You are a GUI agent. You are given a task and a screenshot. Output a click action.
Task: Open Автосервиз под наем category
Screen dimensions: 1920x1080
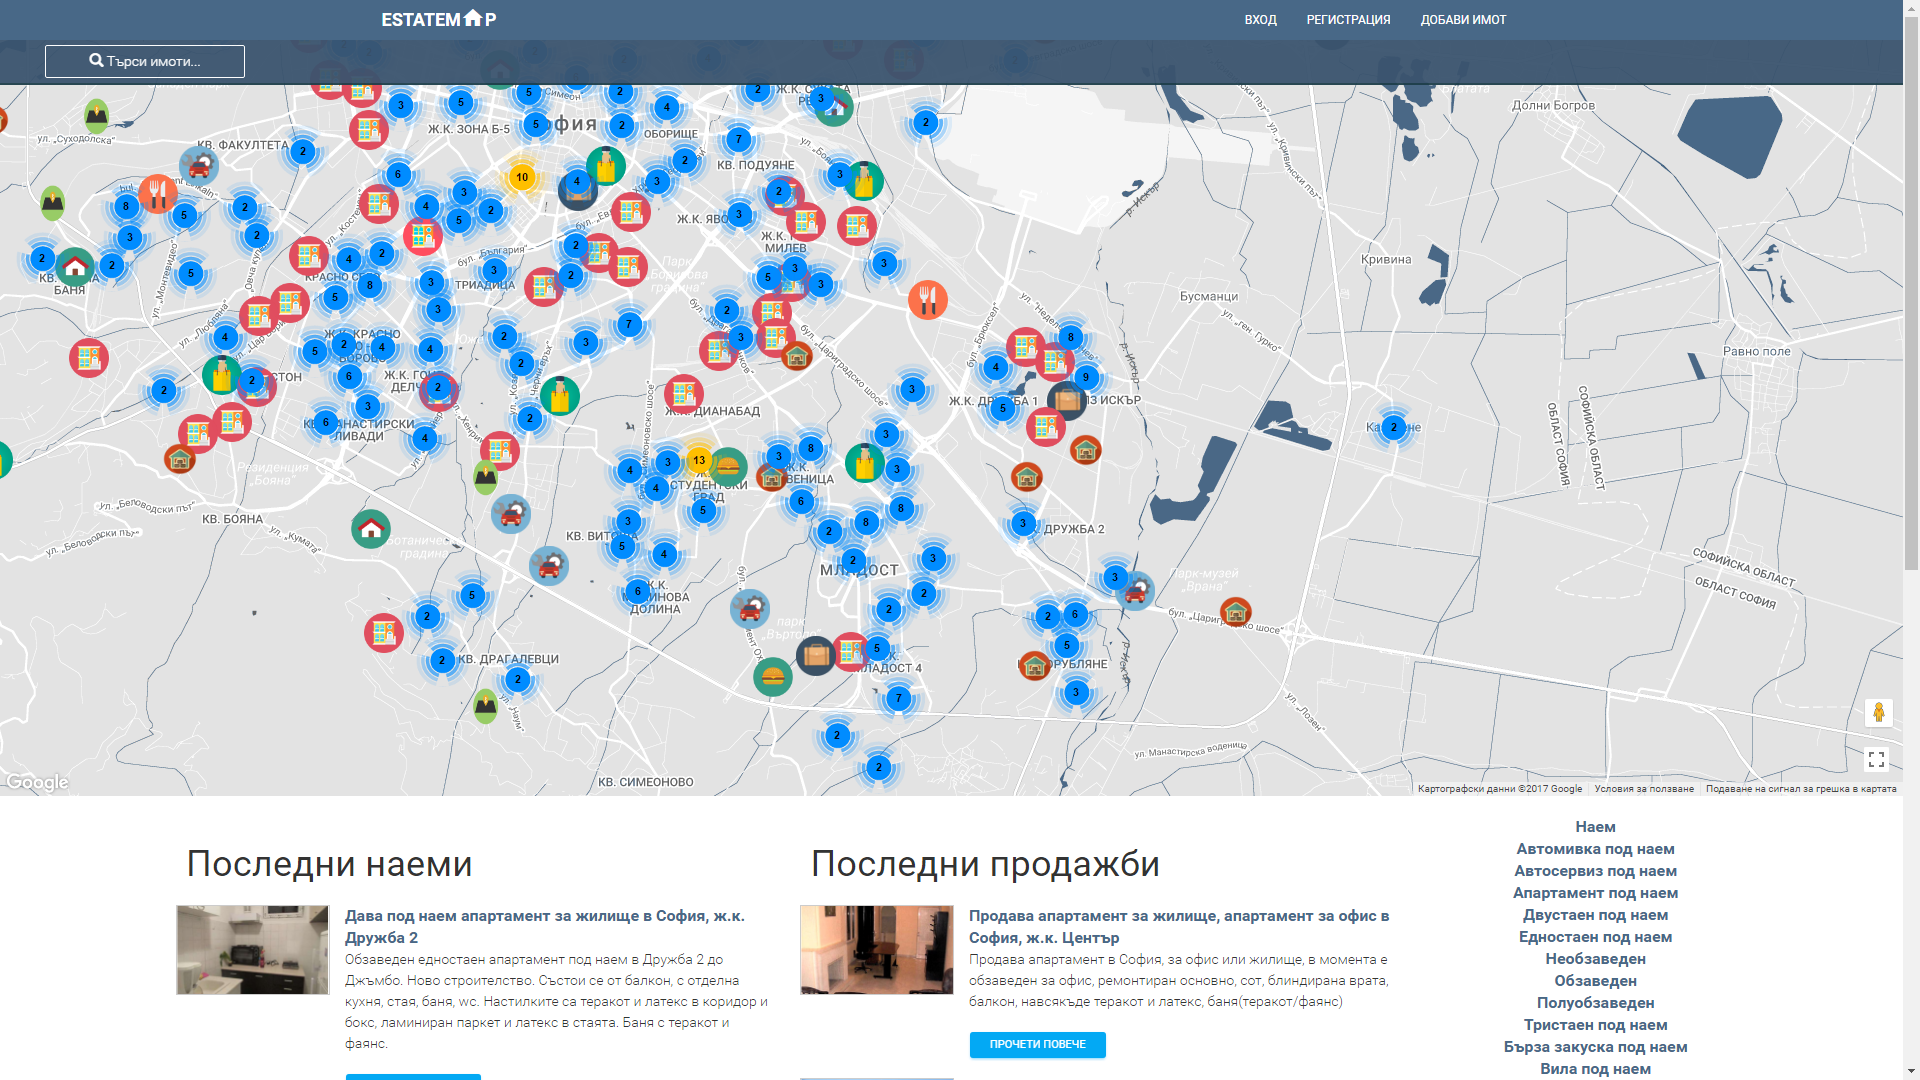pyautogui.click(x=1595, y=871)
